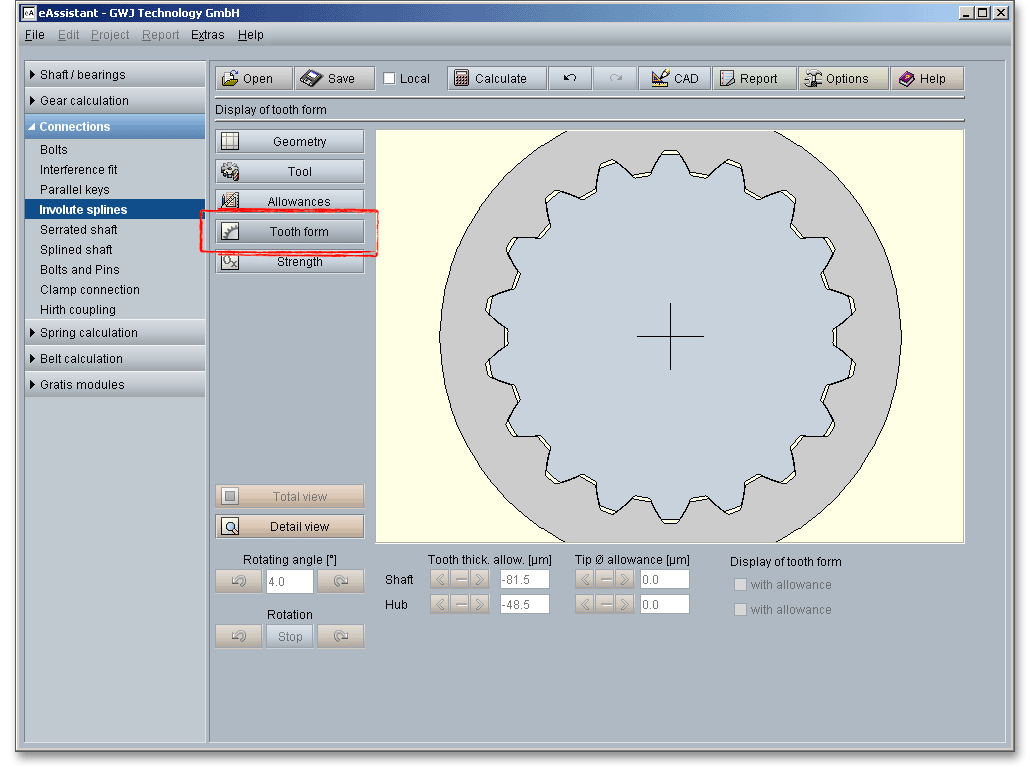1030x767 pixels.
Task: Open Help with the book icon
Action: coord(927,79)
